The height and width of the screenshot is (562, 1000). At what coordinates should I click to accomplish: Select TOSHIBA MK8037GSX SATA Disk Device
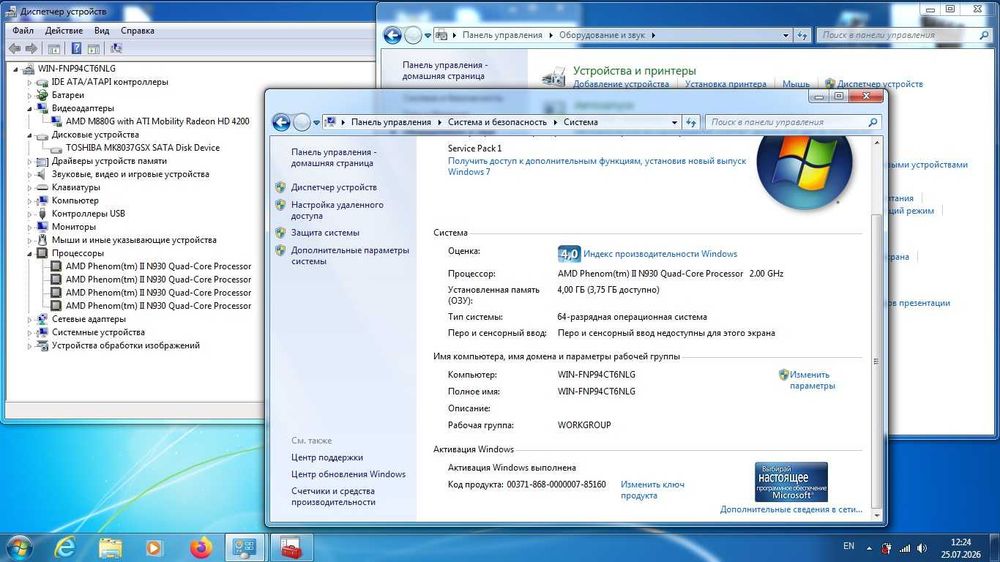coord(143,147)
